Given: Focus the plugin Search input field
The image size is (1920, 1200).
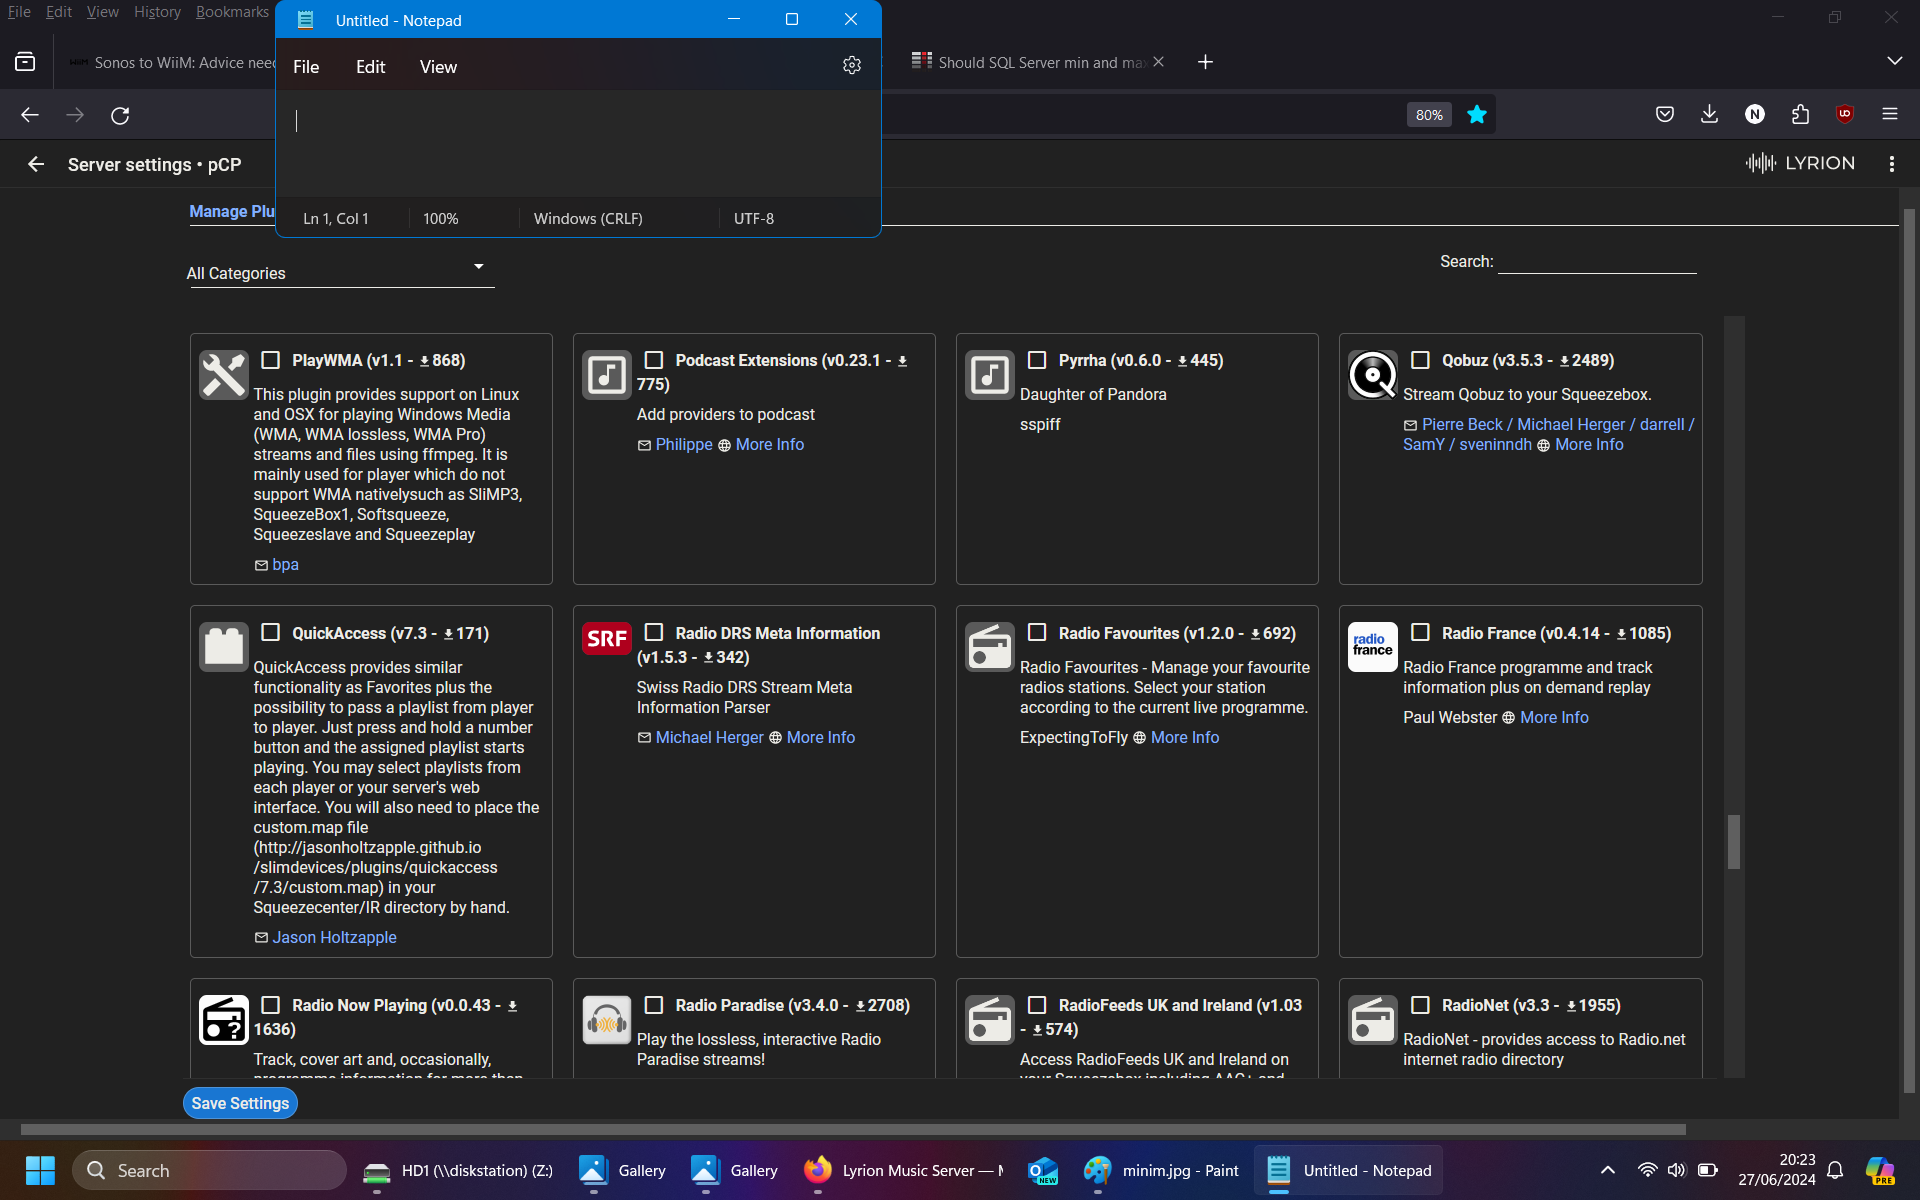Looking at the screenshot, I should click(x=1597, y=261).
